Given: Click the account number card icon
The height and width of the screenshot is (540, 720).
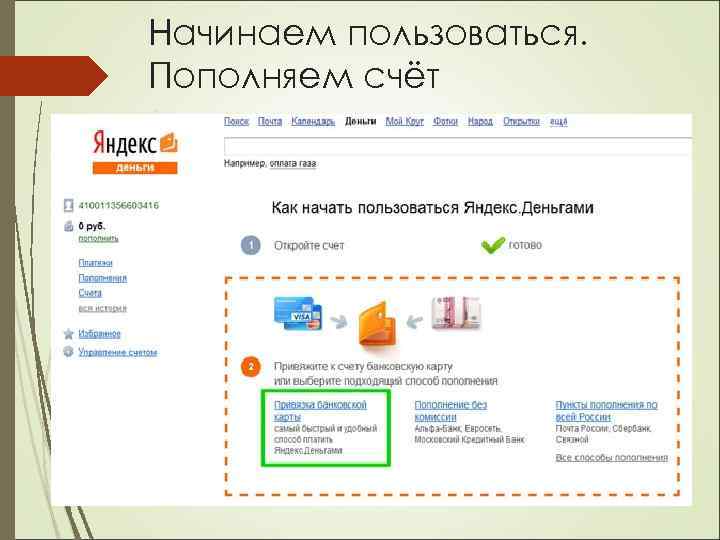Looking at the screenshot, I should (68, 205).
